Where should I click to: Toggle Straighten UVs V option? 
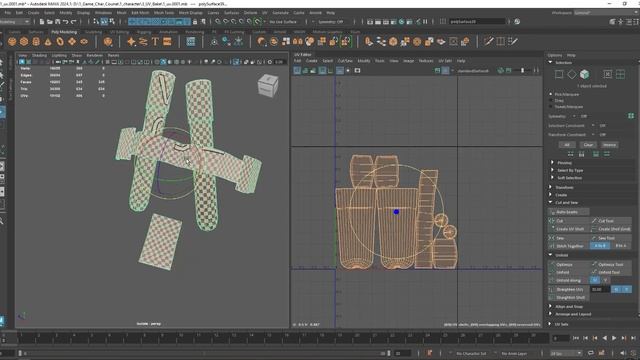tap(627, 289)
